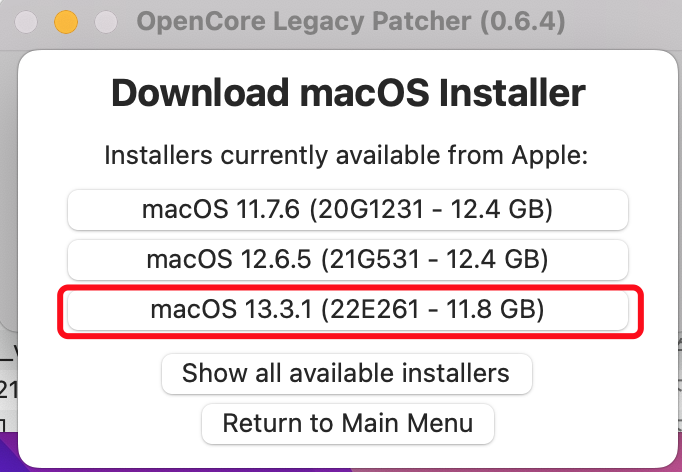Click the OpenCore Legacy Patcher title bar
The height and width of the screenshot is (472, 682).
point(300,21)
